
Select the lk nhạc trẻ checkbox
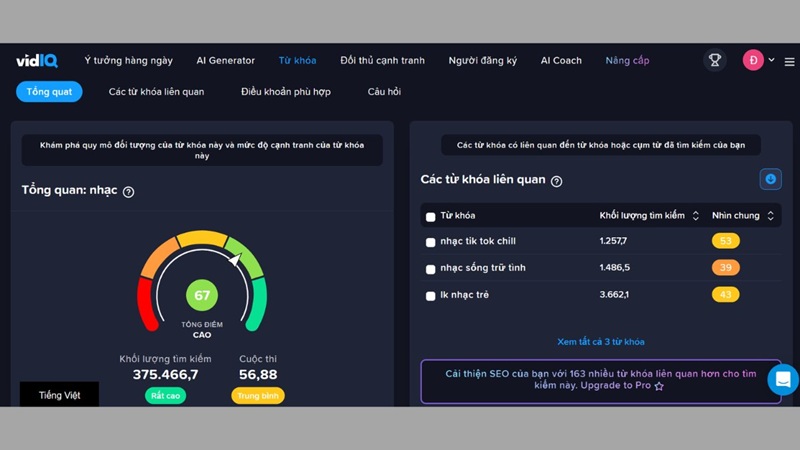(x=431, y=296)
